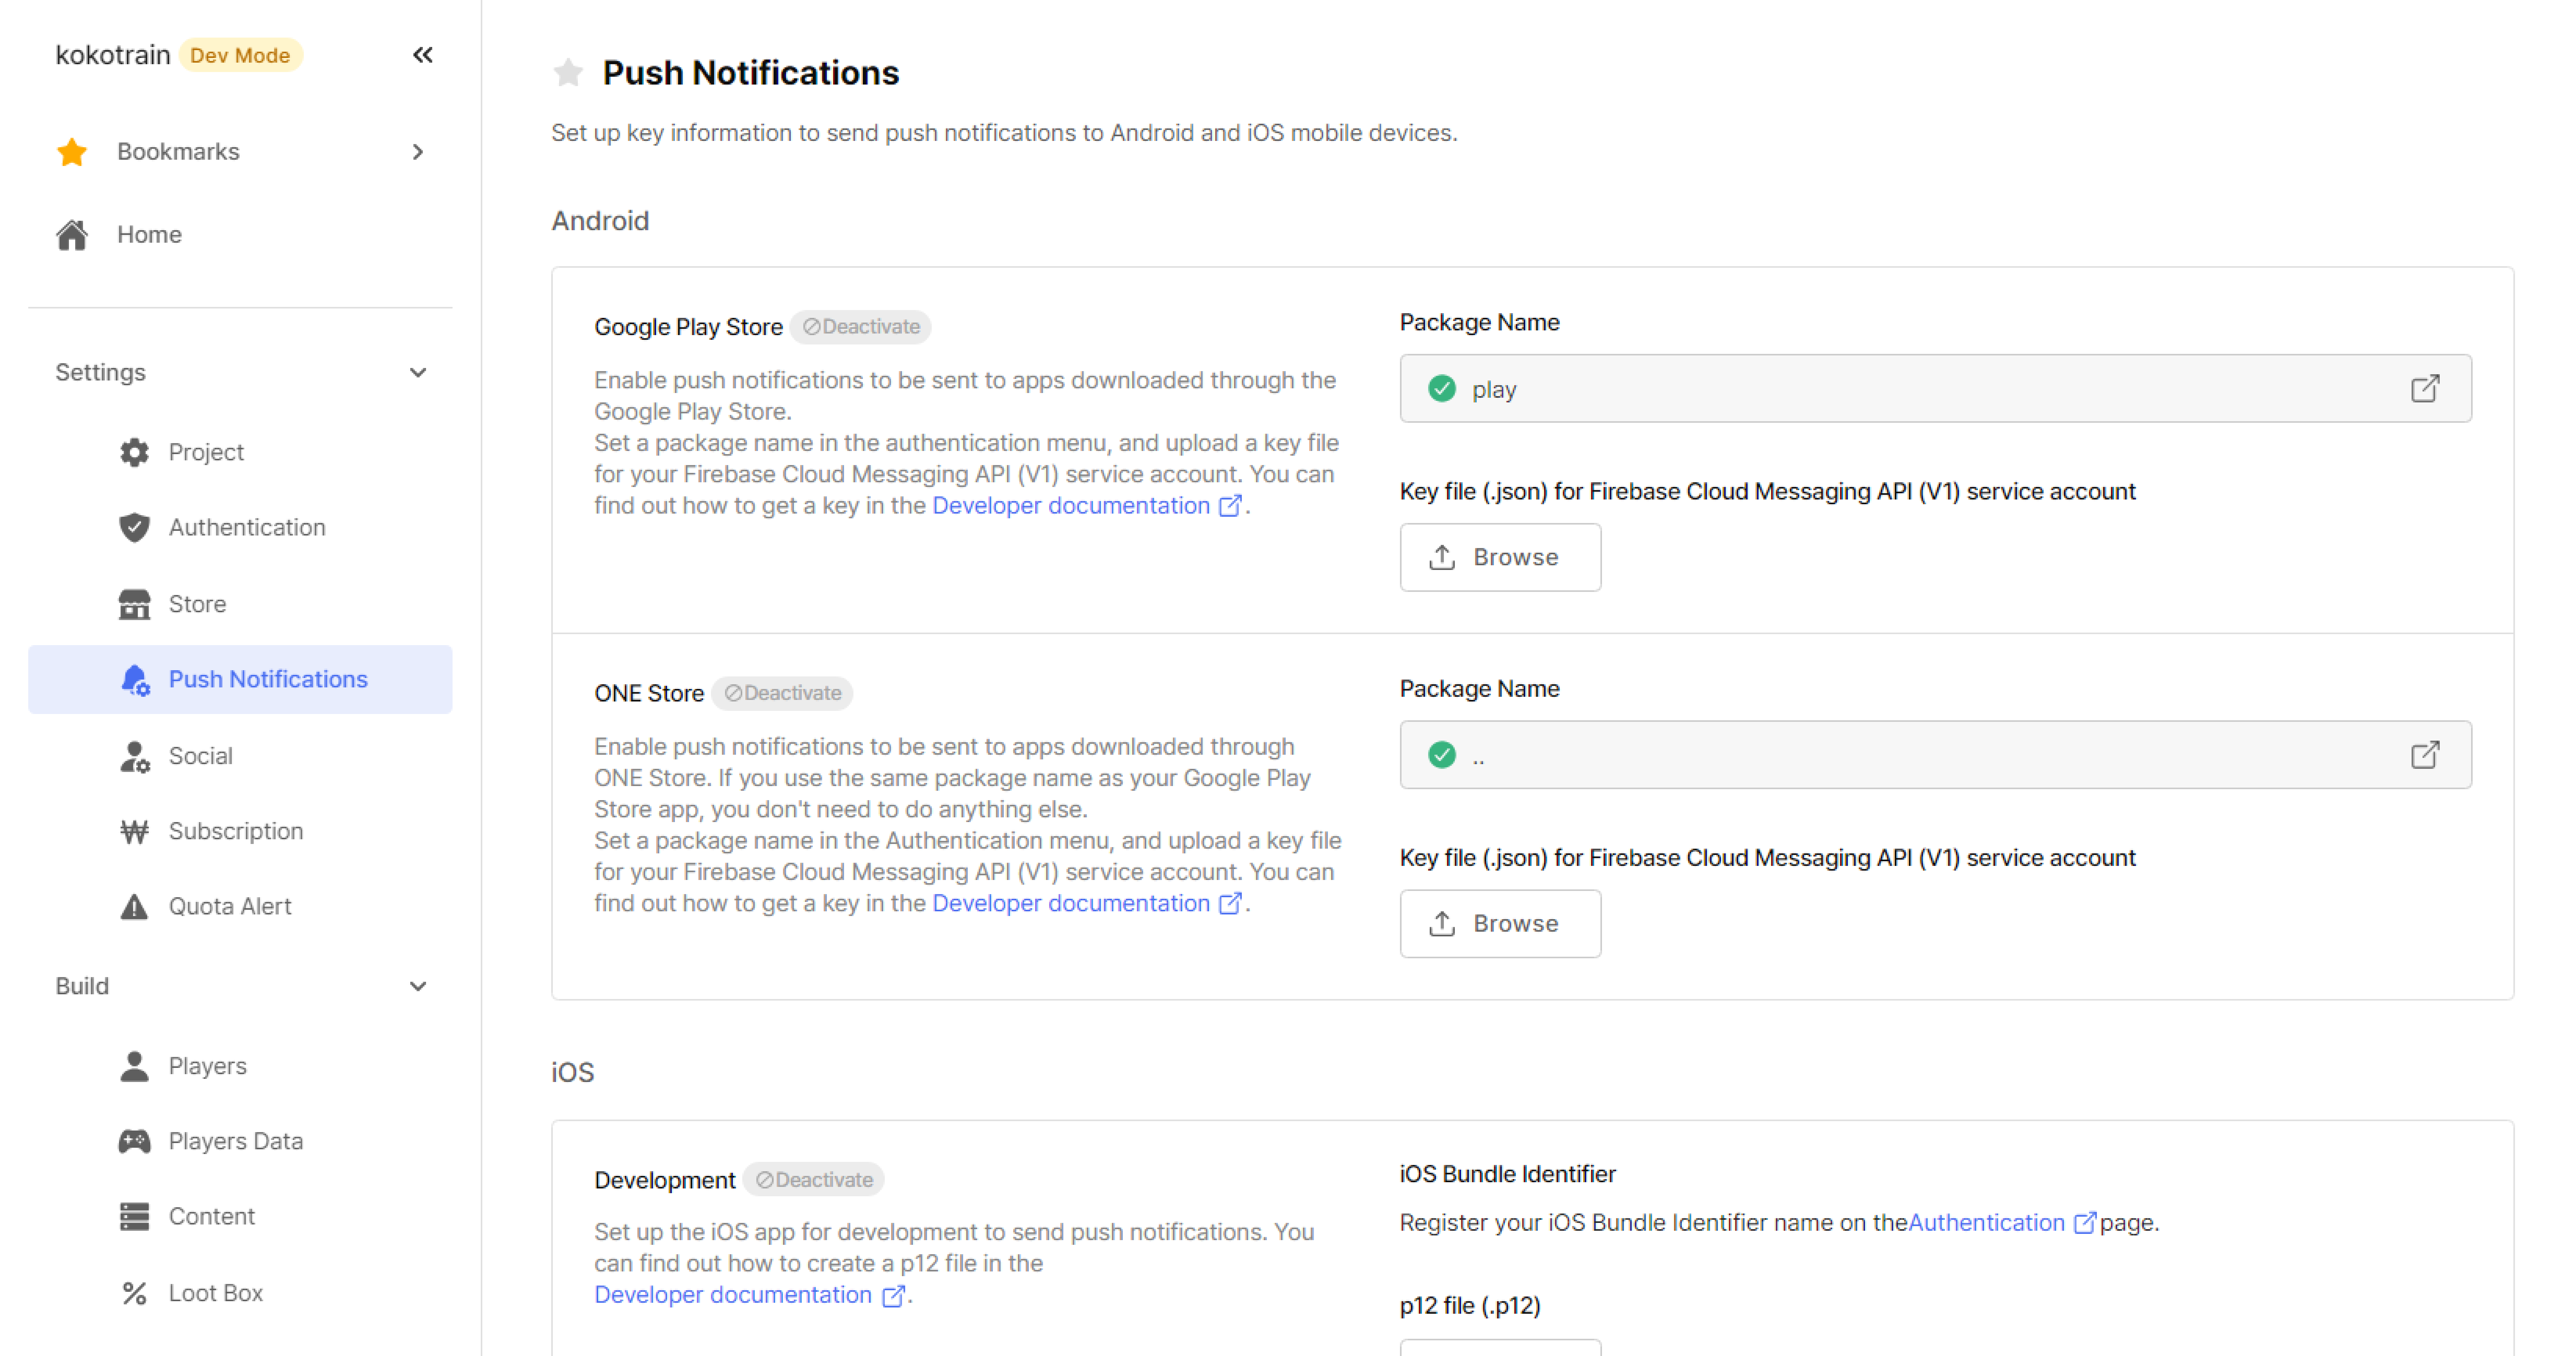Click green check icon in ONE Store package field
This screenshot has height=1356, width=2576.
1442,755
